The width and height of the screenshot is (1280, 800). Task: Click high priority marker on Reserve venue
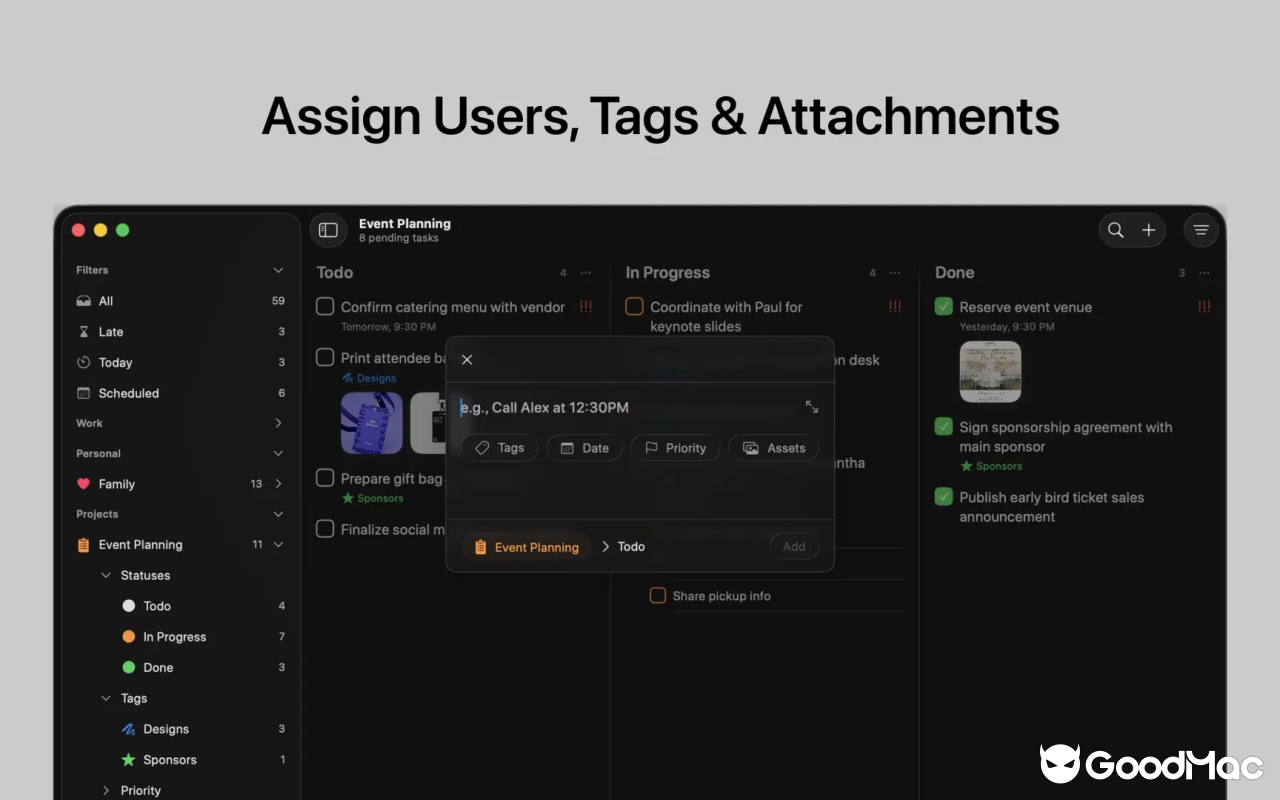click(1204, 307)
